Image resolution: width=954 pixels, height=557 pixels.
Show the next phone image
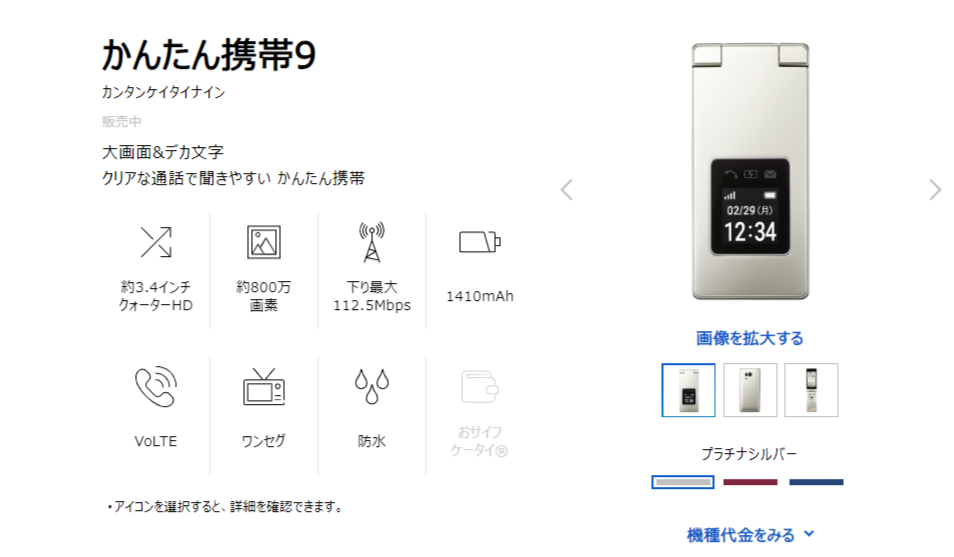click(935, 190)
